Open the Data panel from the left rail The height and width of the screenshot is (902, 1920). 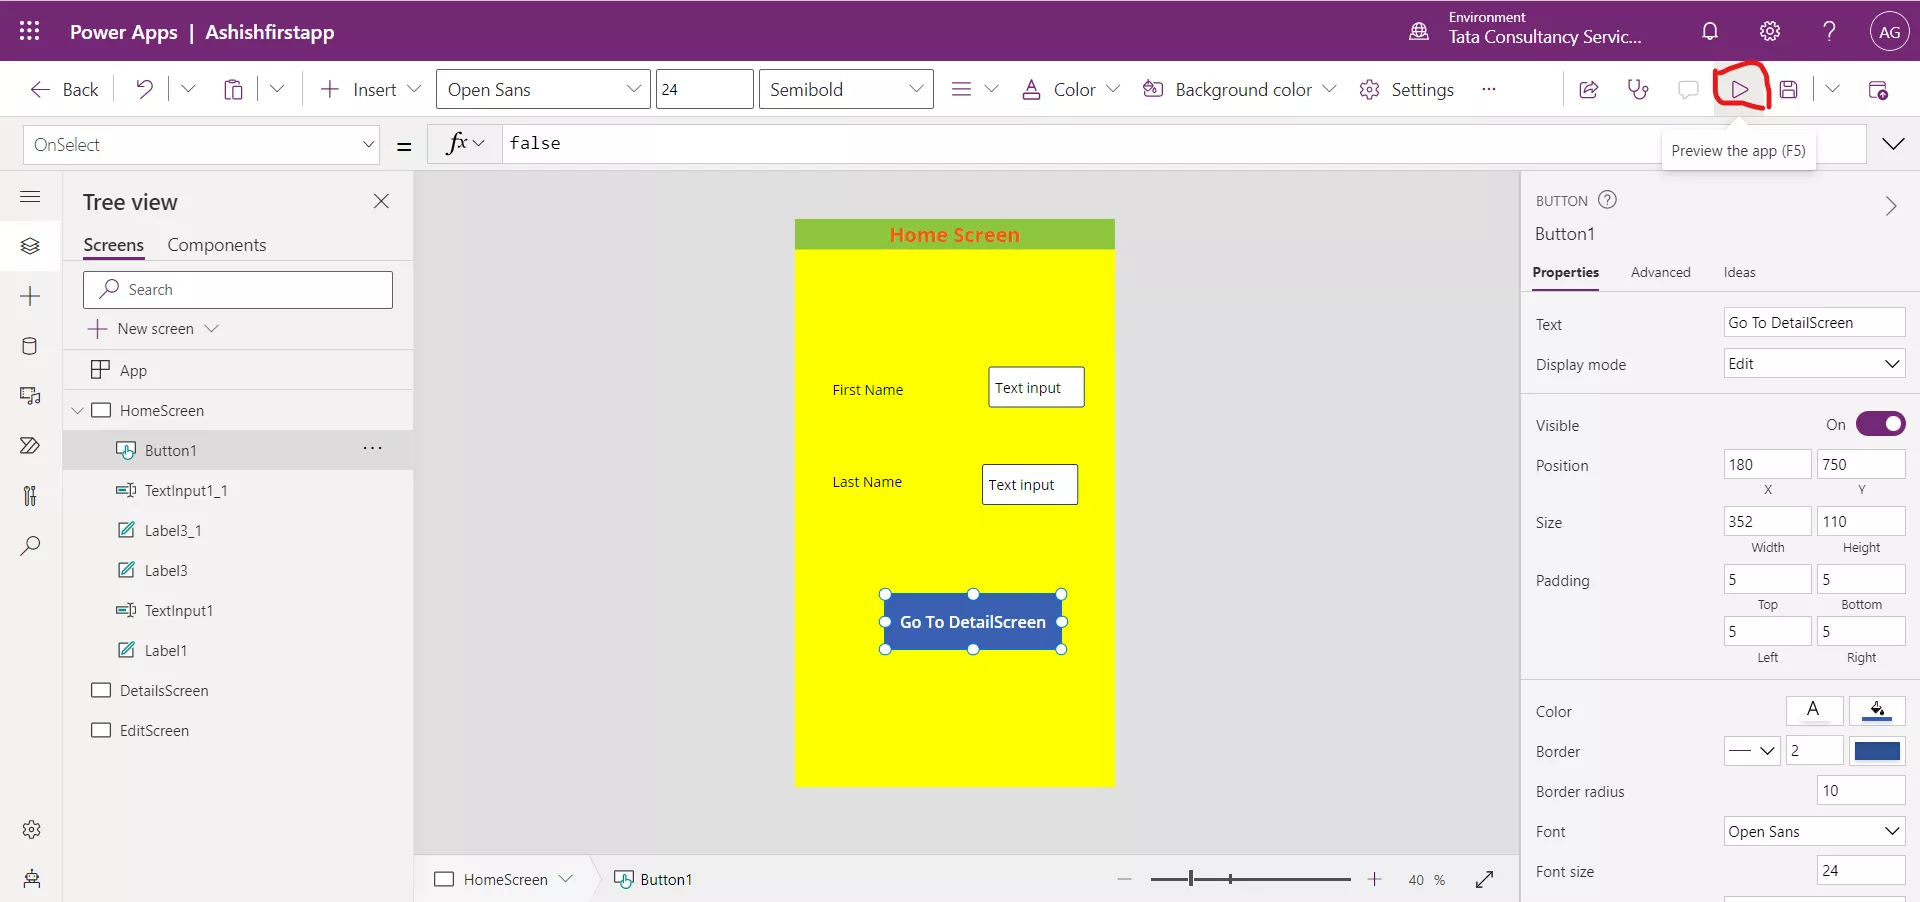(29, 346)
